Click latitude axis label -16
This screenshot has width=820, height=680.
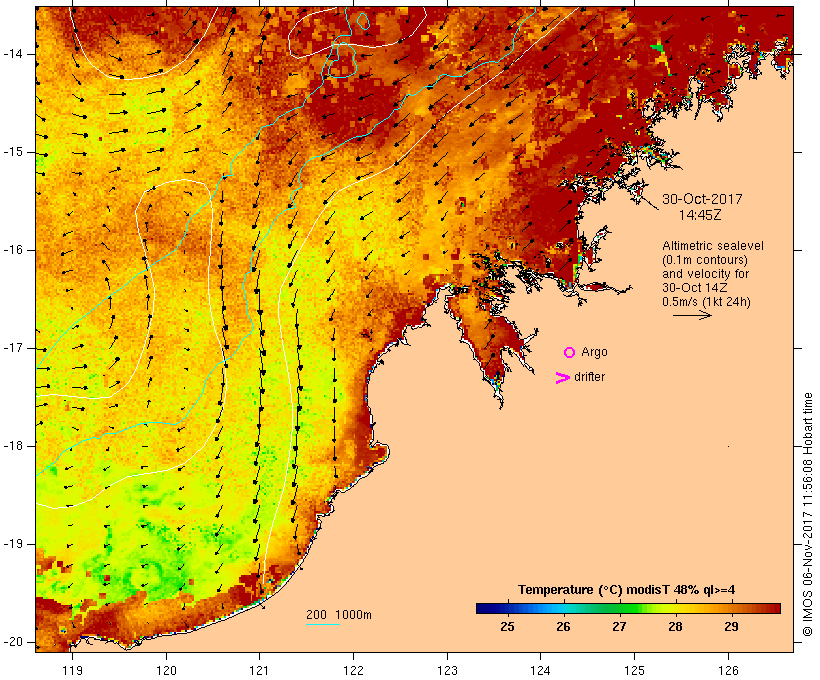[x=12, y=250]
